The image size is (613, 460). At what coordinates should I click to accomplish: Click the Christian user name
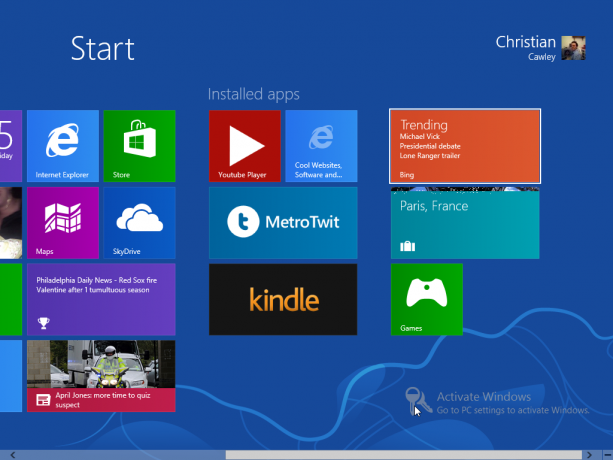[526, 42]
